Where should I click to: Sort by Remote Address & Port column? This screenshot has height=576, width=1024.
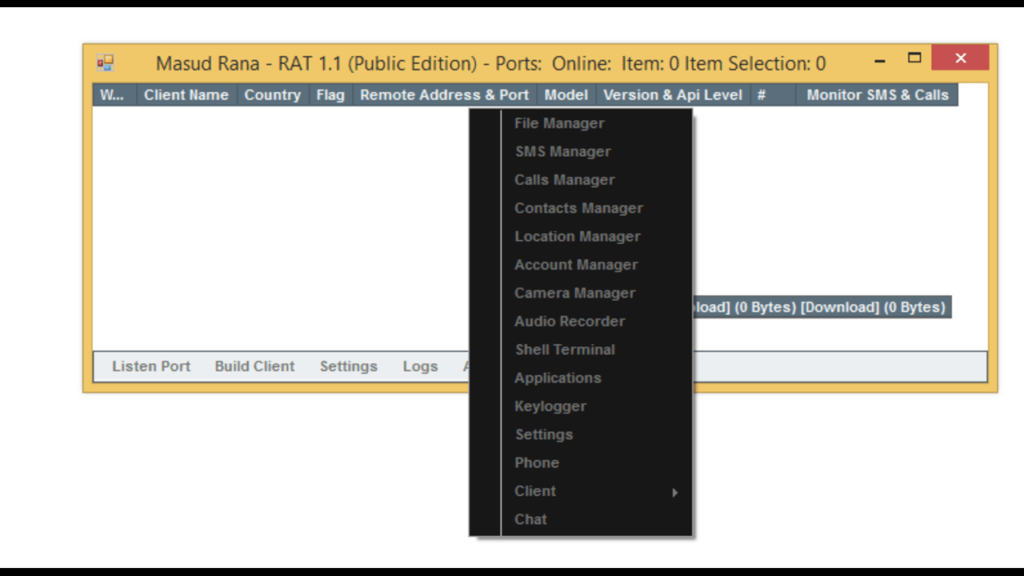tap(444, 95)
